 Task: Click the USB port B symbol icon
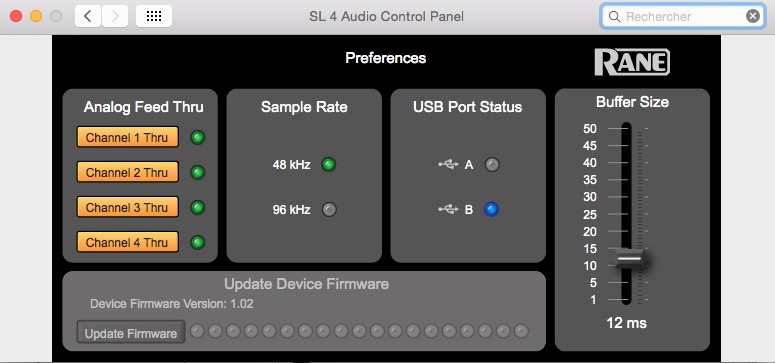(448, 210)
